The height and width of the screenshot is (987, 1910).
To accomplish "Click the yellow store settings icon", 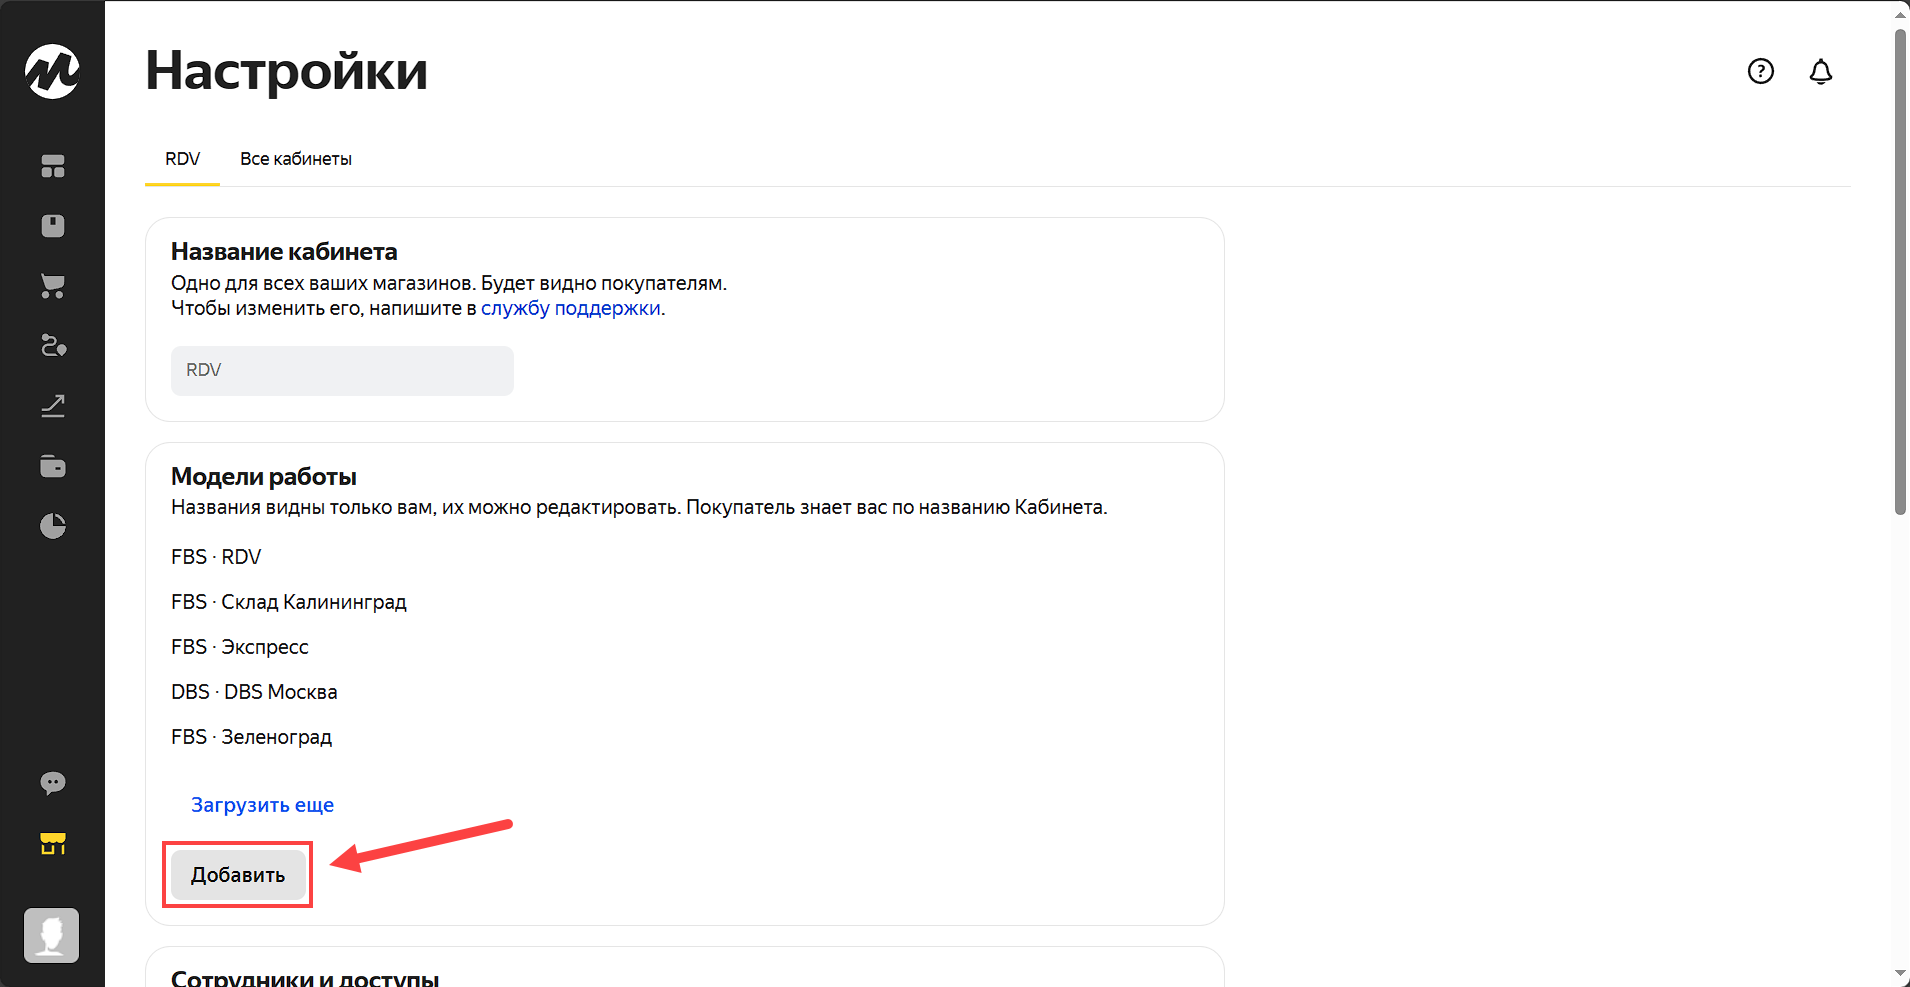I will [x=53, y=843].
